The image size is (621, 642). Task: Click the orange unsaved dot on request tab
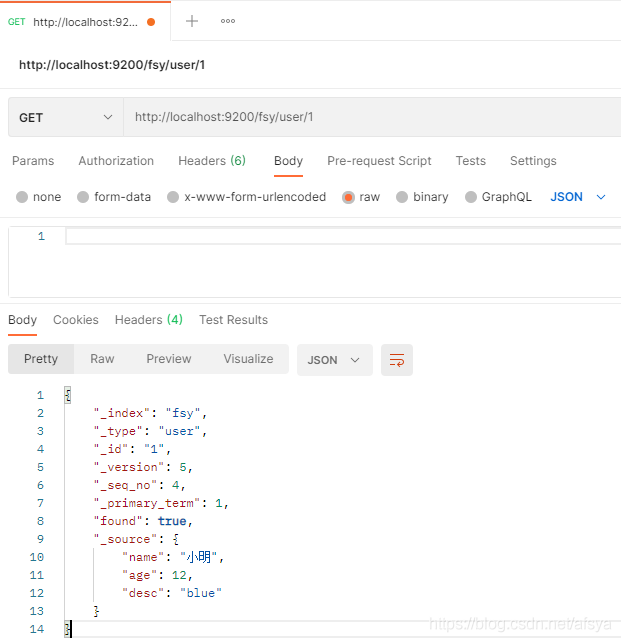(151, 21)
